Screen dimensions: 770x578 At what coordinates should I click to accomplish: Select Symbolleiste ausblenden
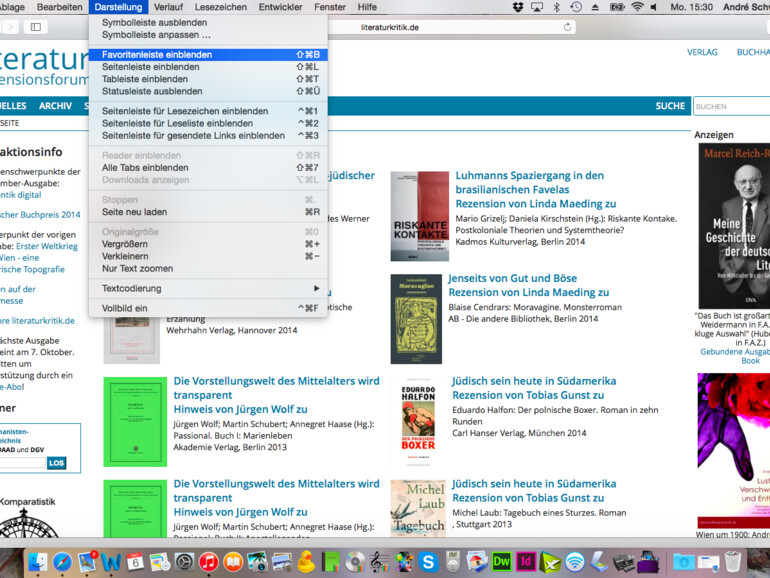pos(208,23)
